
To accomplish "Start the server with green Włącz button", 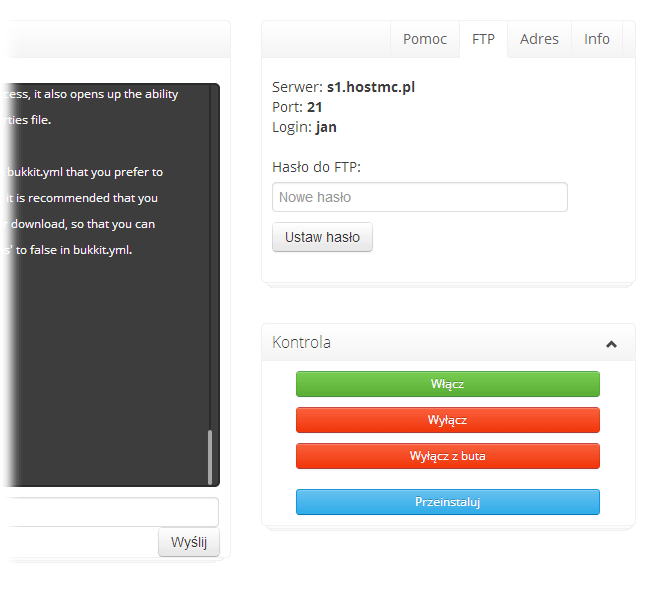I will click(447, 384).
